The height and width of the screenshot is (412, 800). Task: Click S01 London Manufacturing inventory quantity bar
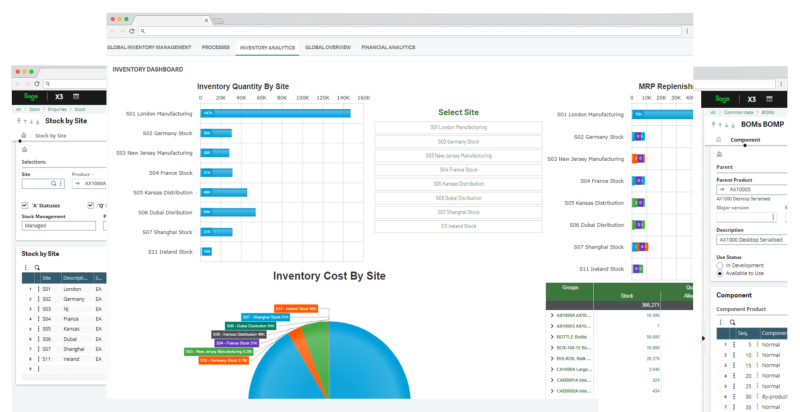point(276,113)
